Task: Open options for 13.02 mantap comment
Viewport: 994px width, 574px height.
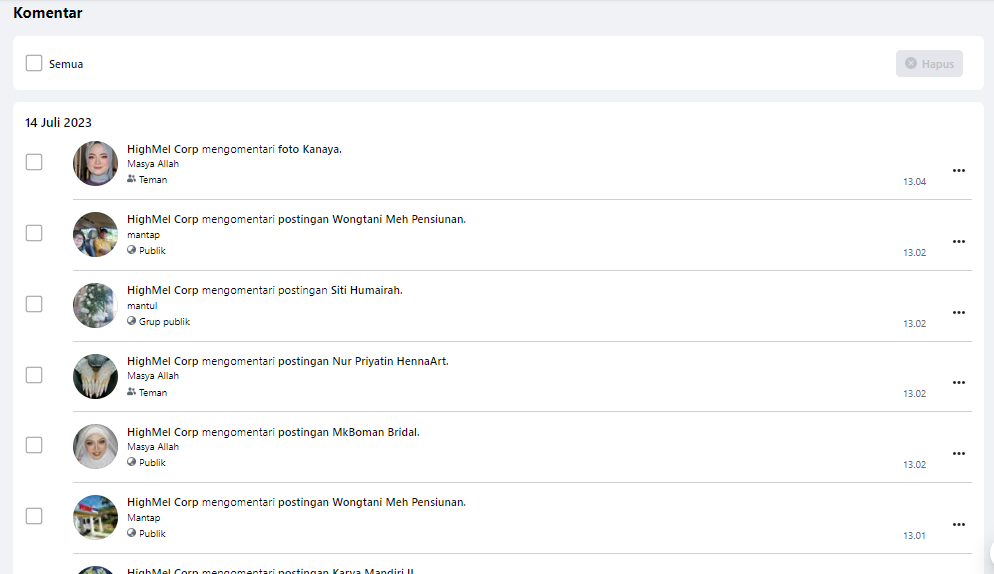Action: [958, 242]
